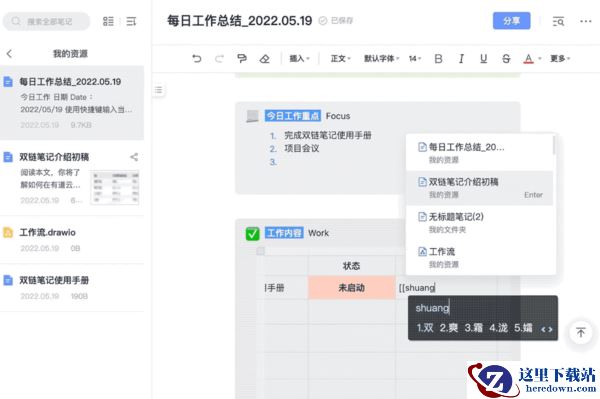
Task: Select suggestion 双链笔记介绍初稿 in link popup
Action: pyautogui.click(x=479, y=188)
